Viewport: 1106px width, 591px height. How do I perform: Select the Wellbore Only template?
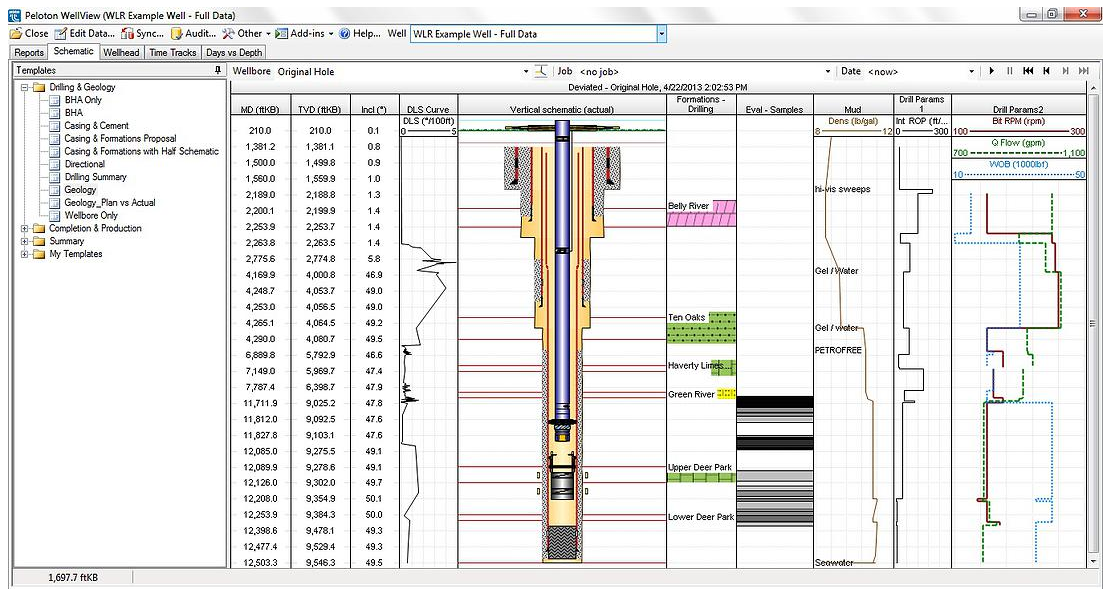point(91,215)
